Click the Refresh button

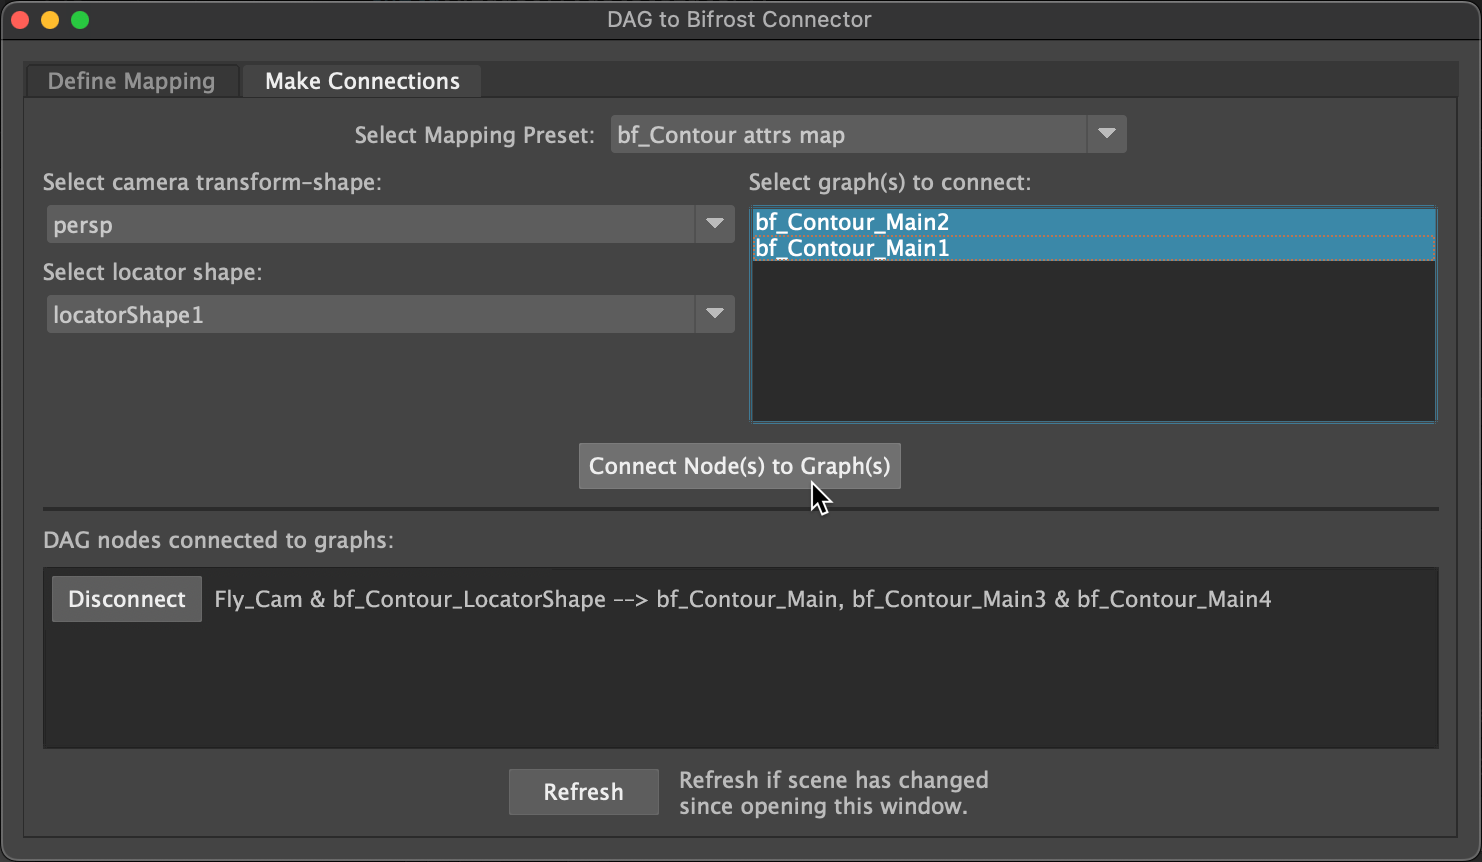tap(583, 792)
